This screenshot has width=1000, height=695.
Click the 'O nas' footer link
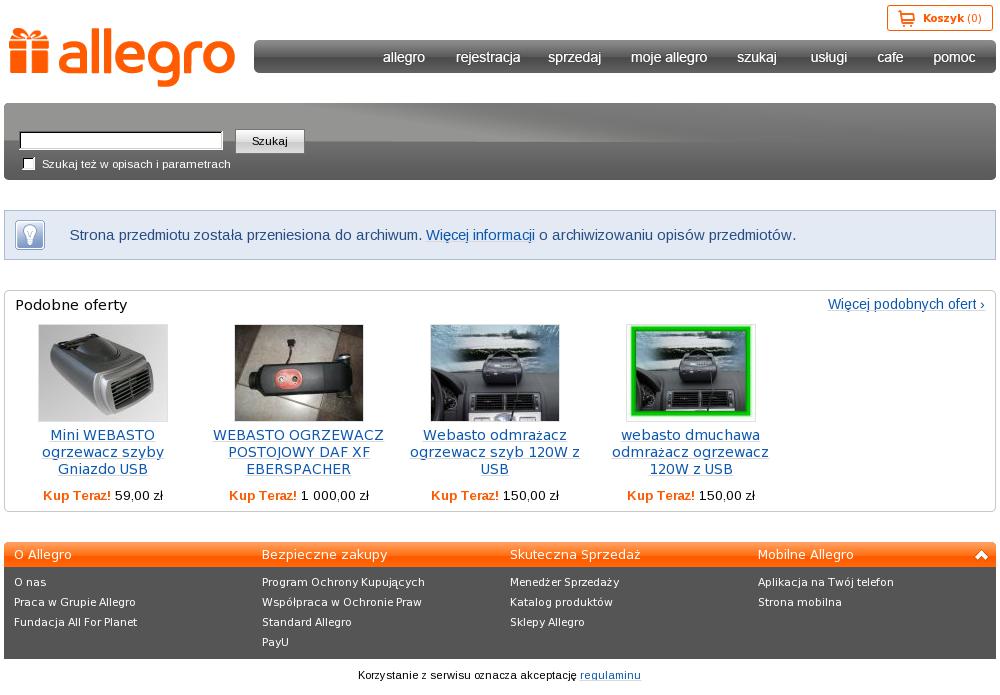[30, 582]
